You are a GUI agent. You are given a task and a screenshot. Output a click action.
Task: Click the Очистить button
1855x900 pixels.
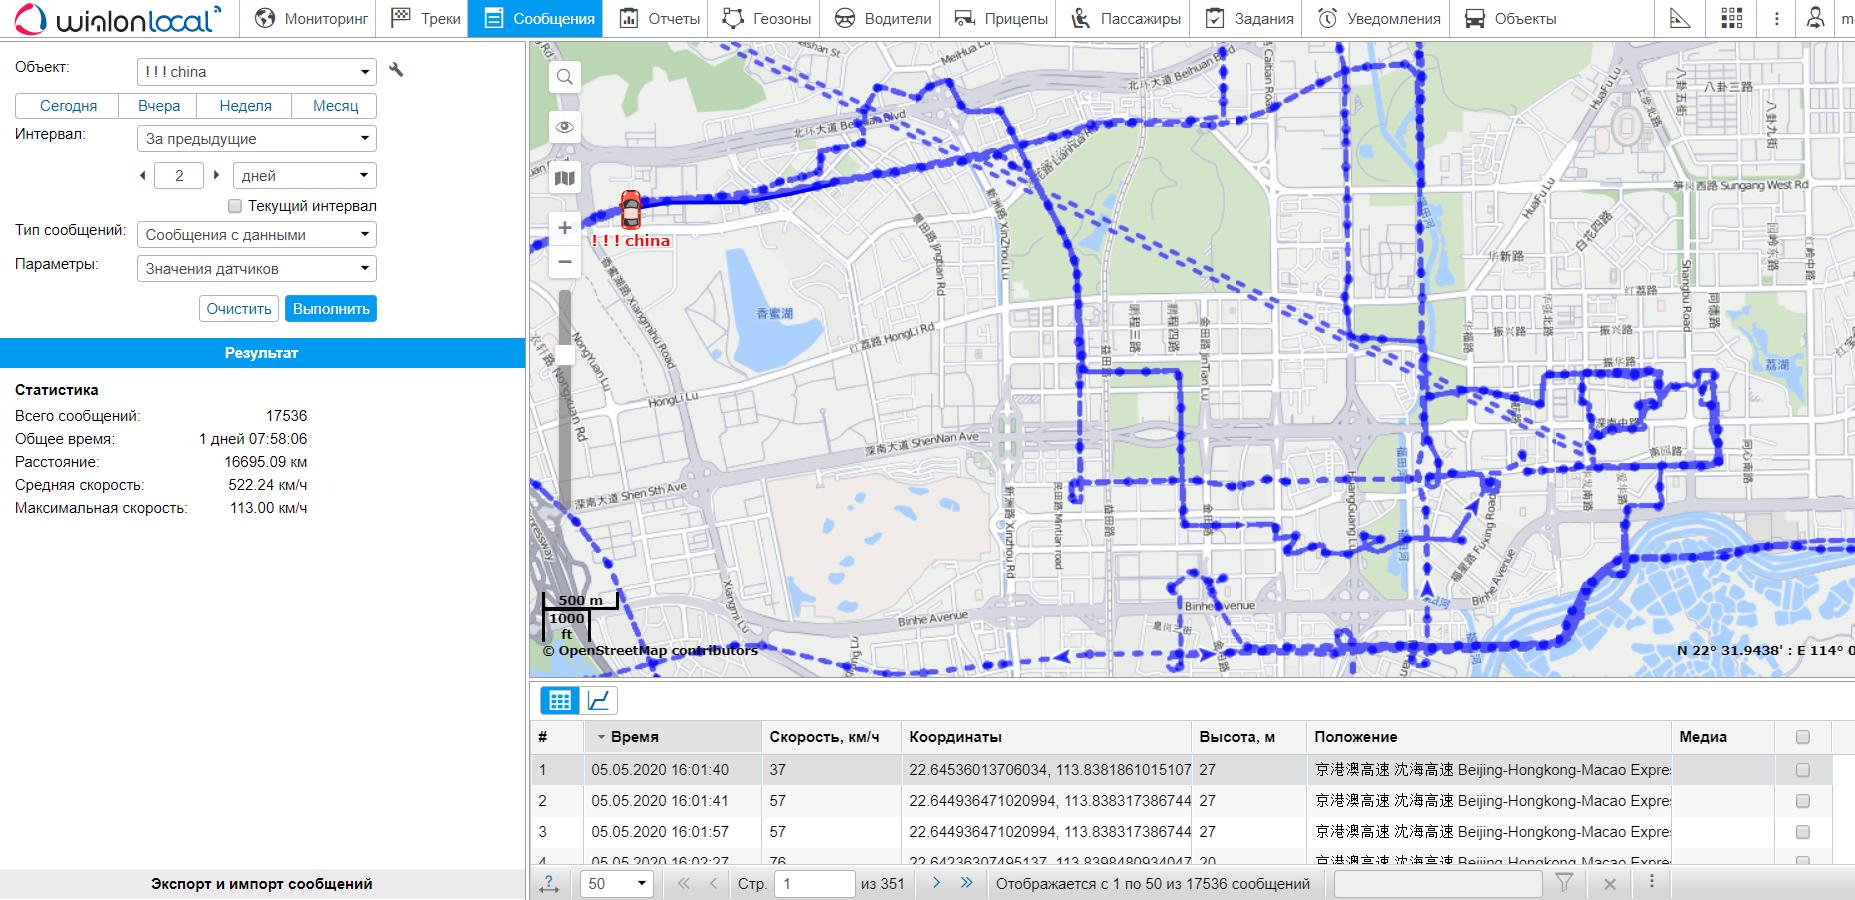[x=239, y=309]
